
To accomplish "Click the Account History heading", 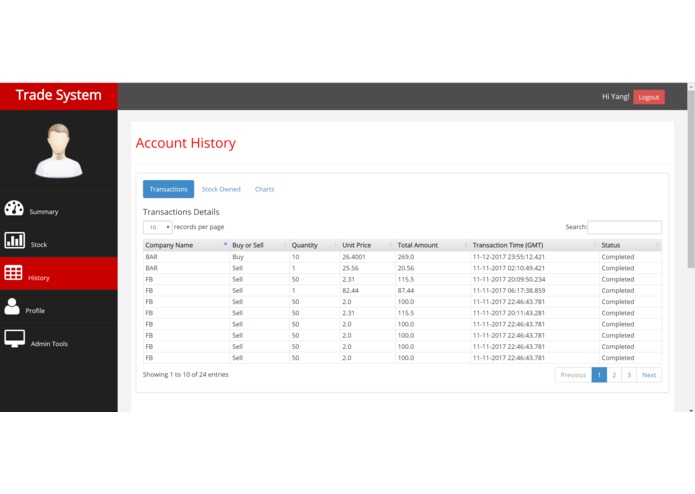I will (x=186, y=143).
